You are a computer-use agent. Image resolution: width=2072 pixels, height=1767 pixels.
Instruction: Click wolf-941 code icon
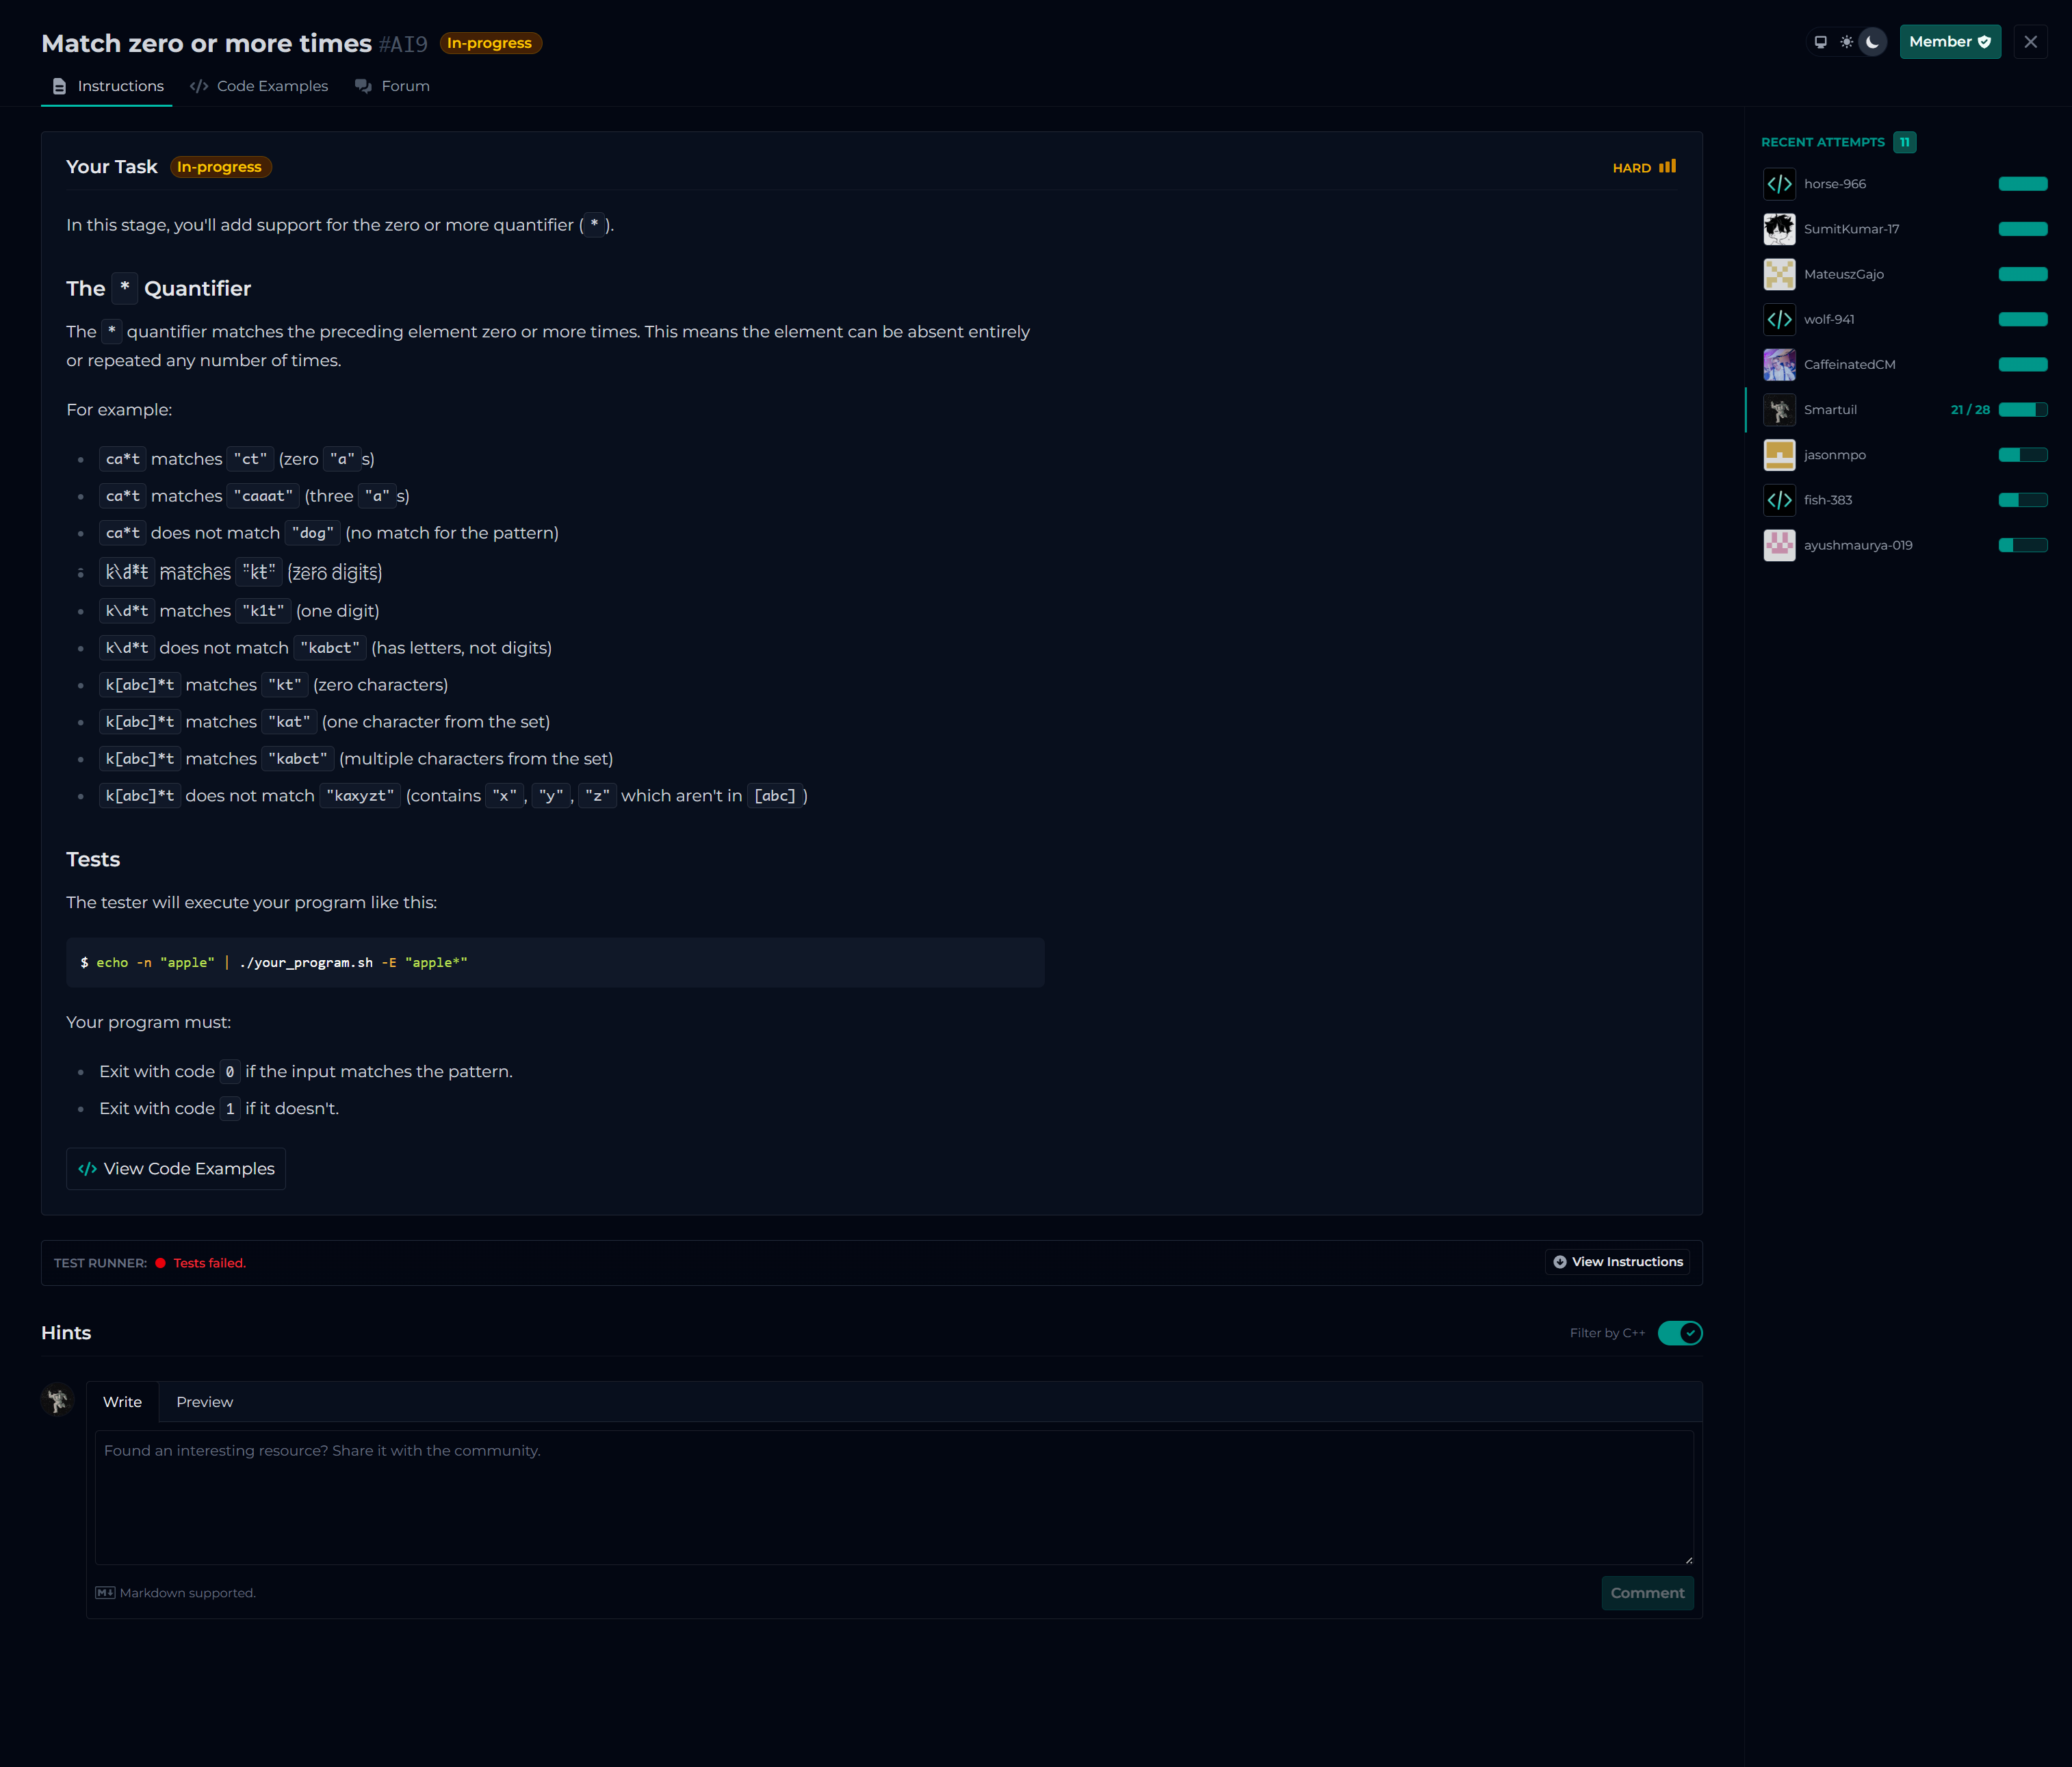click(x=1779, y=319)
